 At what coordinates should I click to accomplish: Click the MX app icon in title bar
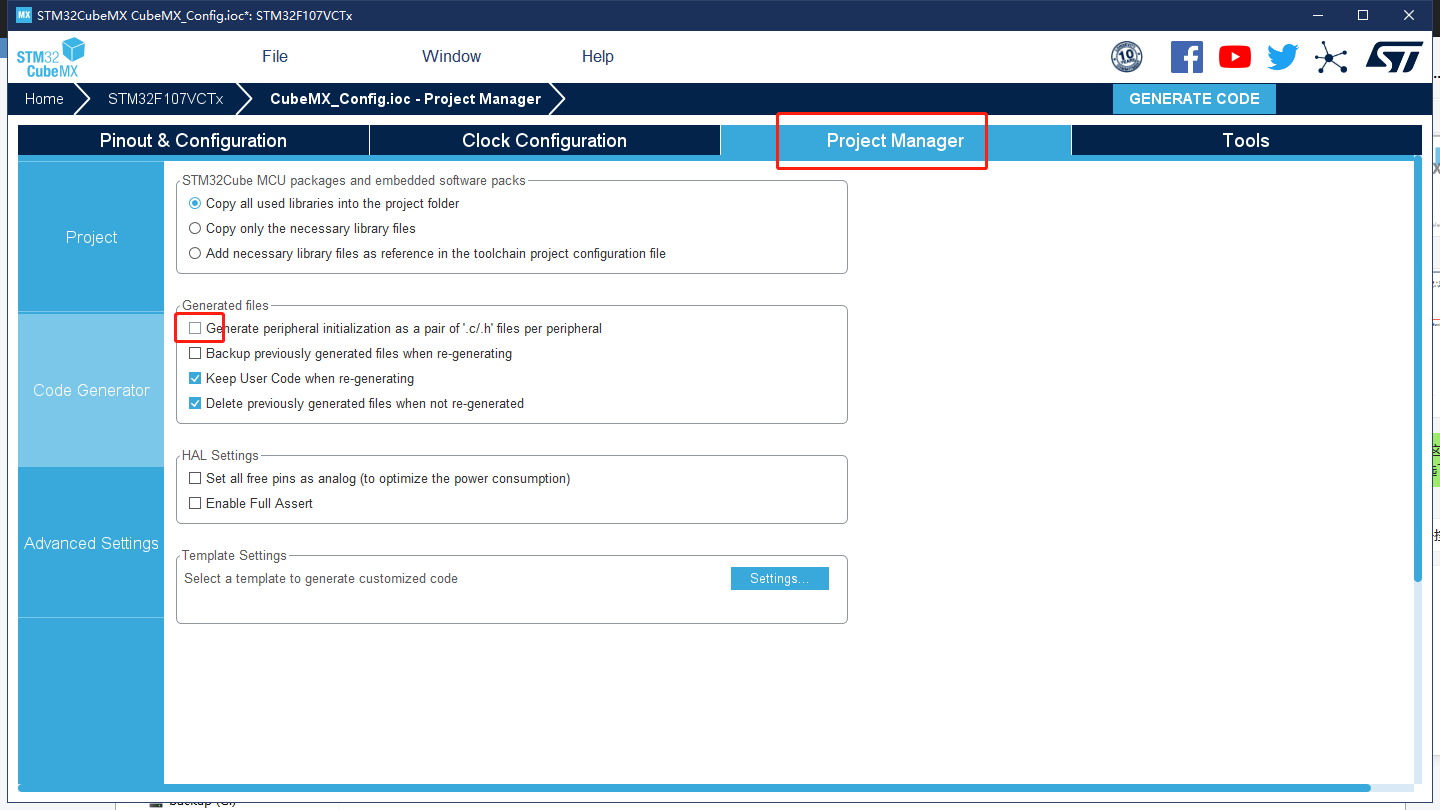point(24,15)
